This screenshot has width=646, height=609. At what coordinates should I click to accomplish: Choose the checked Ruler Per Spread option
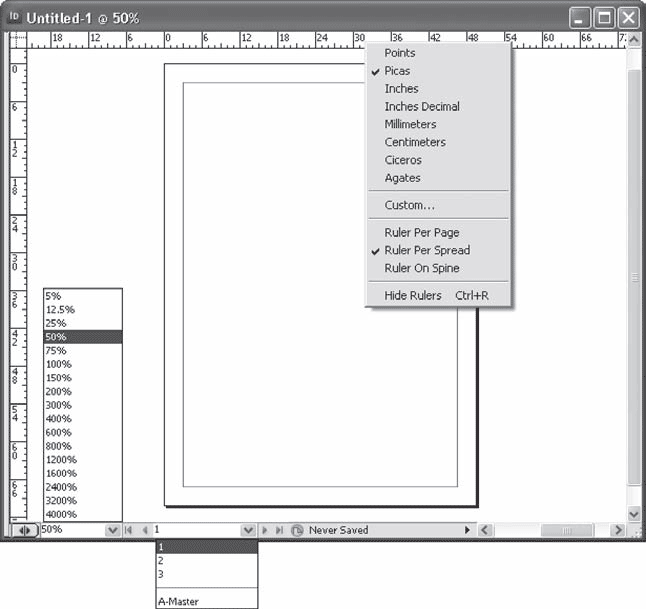coord(427,250)
